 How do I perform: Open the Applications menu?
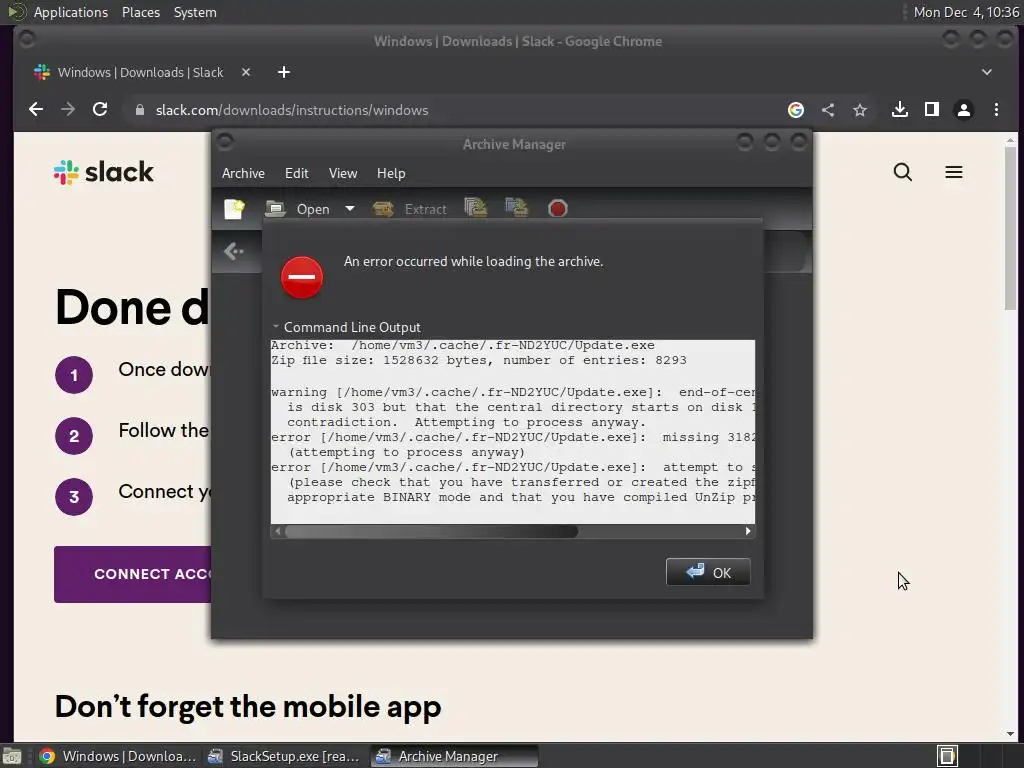coord(71,12)
